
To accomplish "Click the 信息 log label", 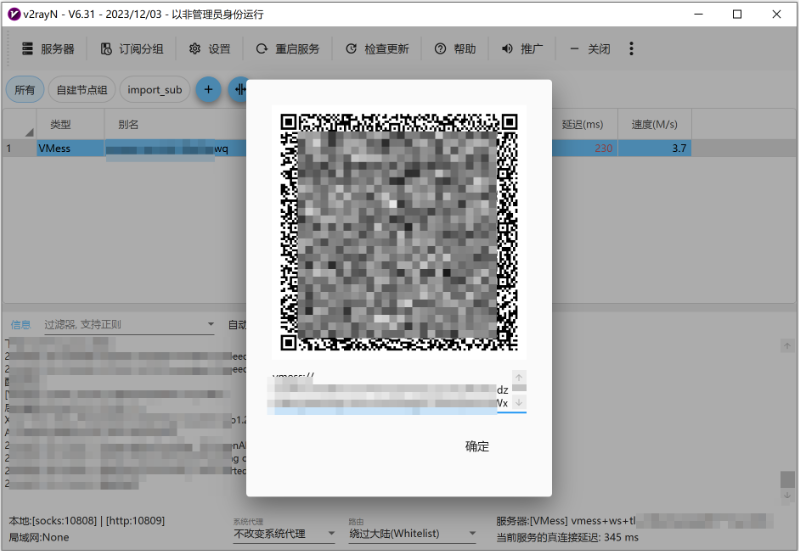I will (20, 325).
